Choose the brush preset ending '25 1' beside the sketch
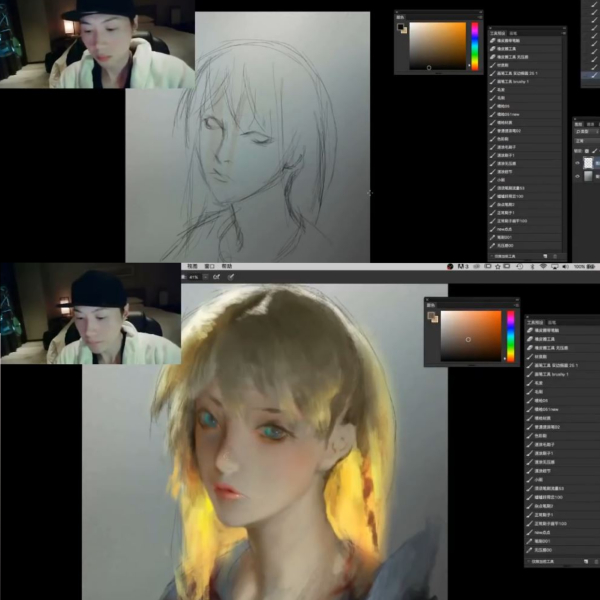The width and height of the screenshot is (600, 600). coord(525,73)
